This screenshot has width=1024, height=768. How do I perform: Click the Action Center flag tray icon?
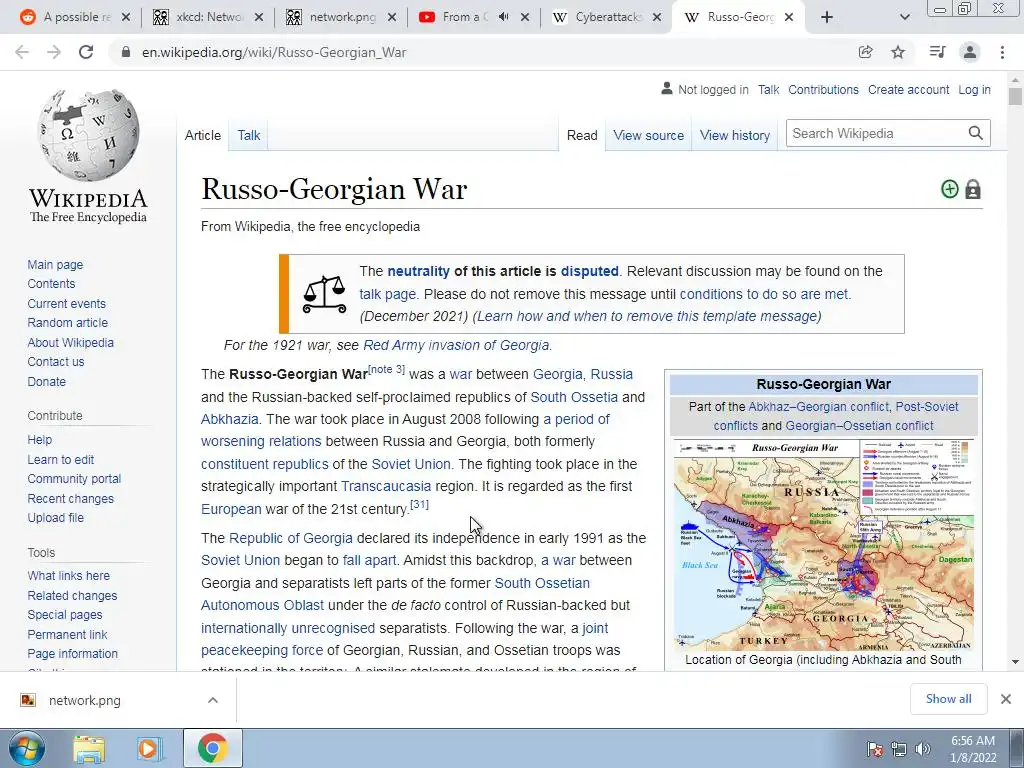coord(875,749)
